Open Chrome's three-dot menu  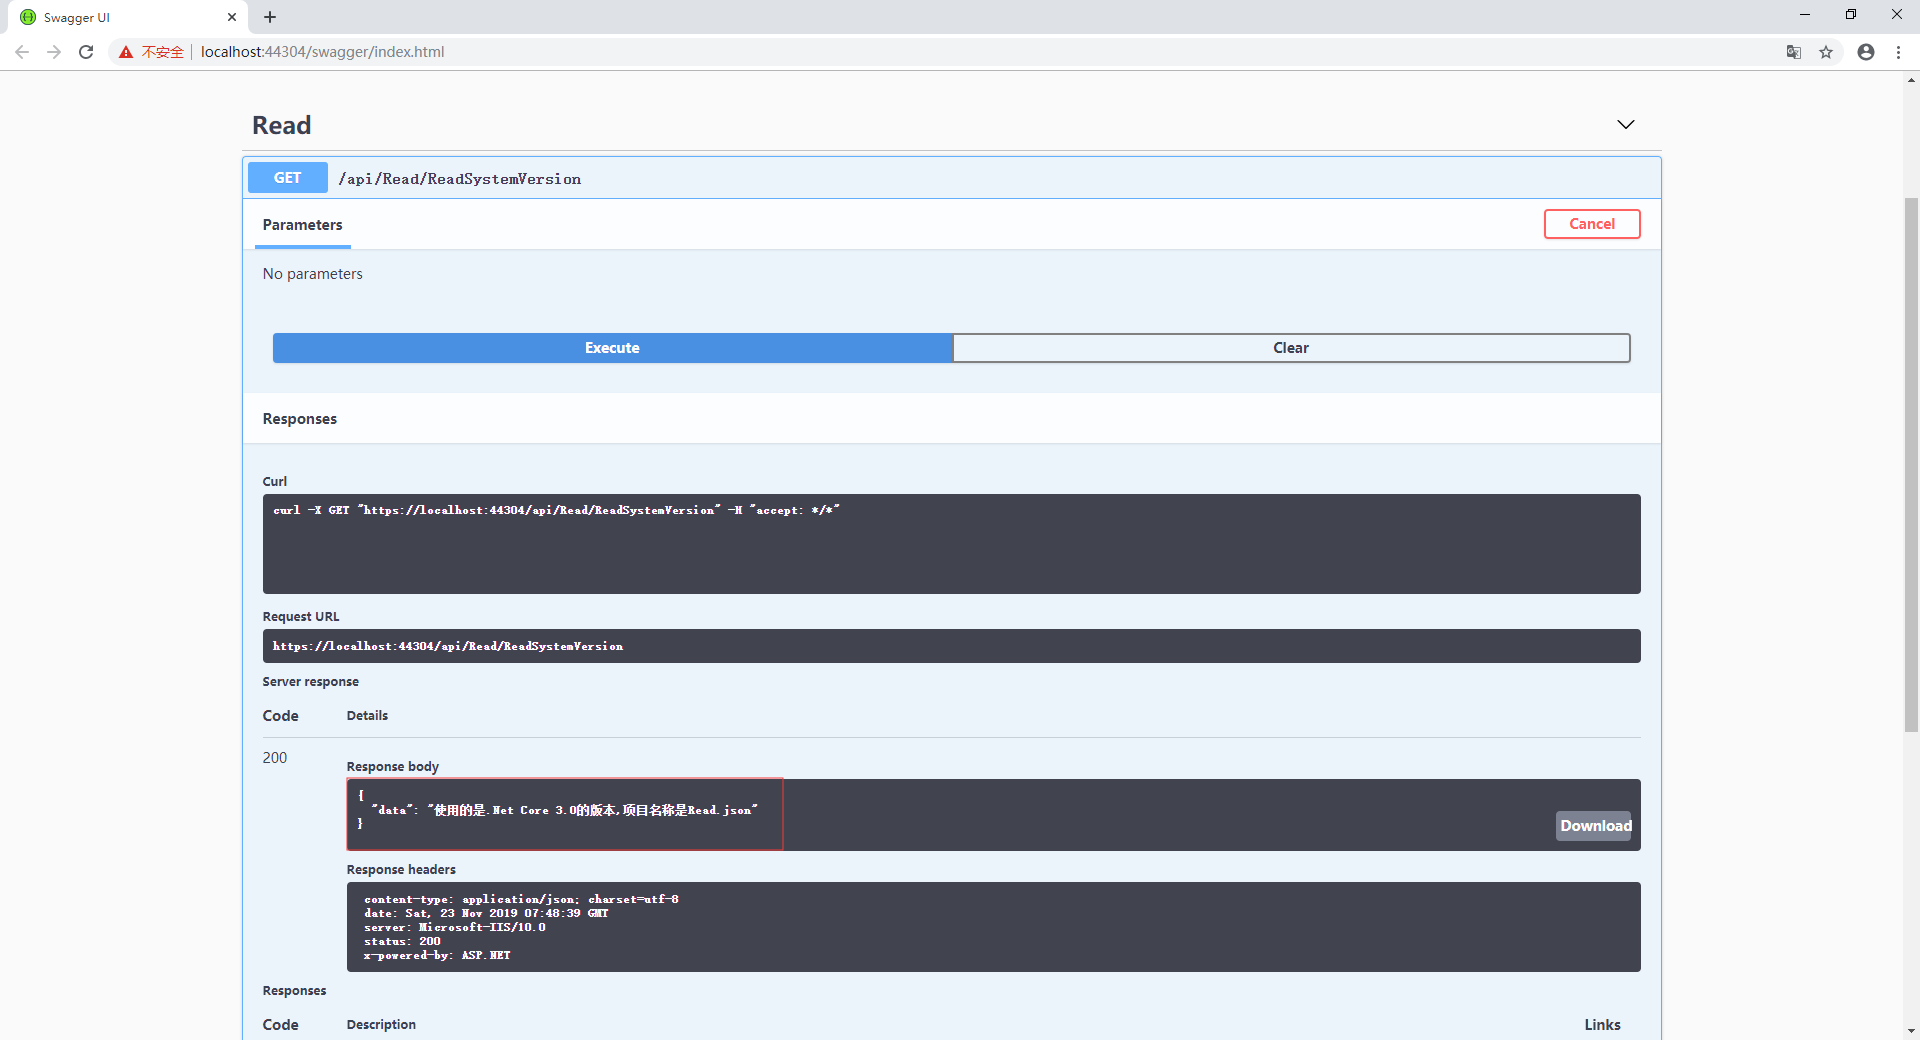(x=1898, y=52)
